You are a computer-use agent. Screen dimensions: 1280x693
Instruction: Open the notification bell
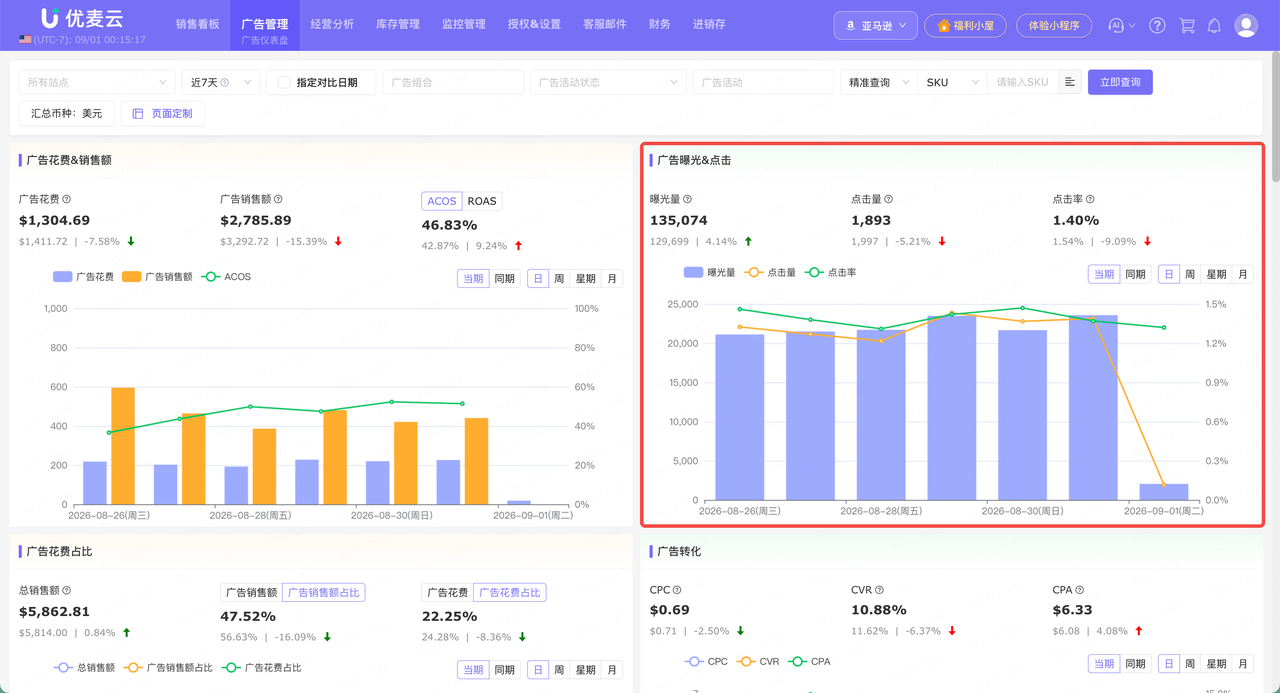click(x=1214, y=26)
